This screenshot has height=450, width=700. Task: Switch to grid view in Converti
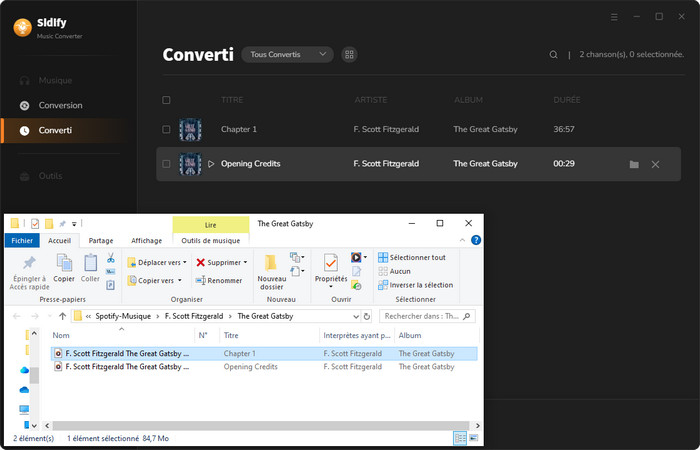click(349, 54)
